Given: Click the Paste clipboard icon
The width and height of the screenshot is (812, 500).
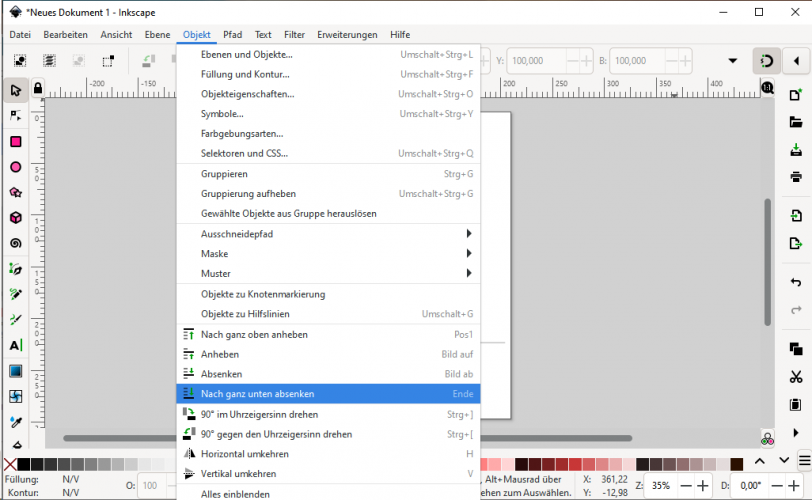Looking at the screenshot, I should (x=796, y=404).
